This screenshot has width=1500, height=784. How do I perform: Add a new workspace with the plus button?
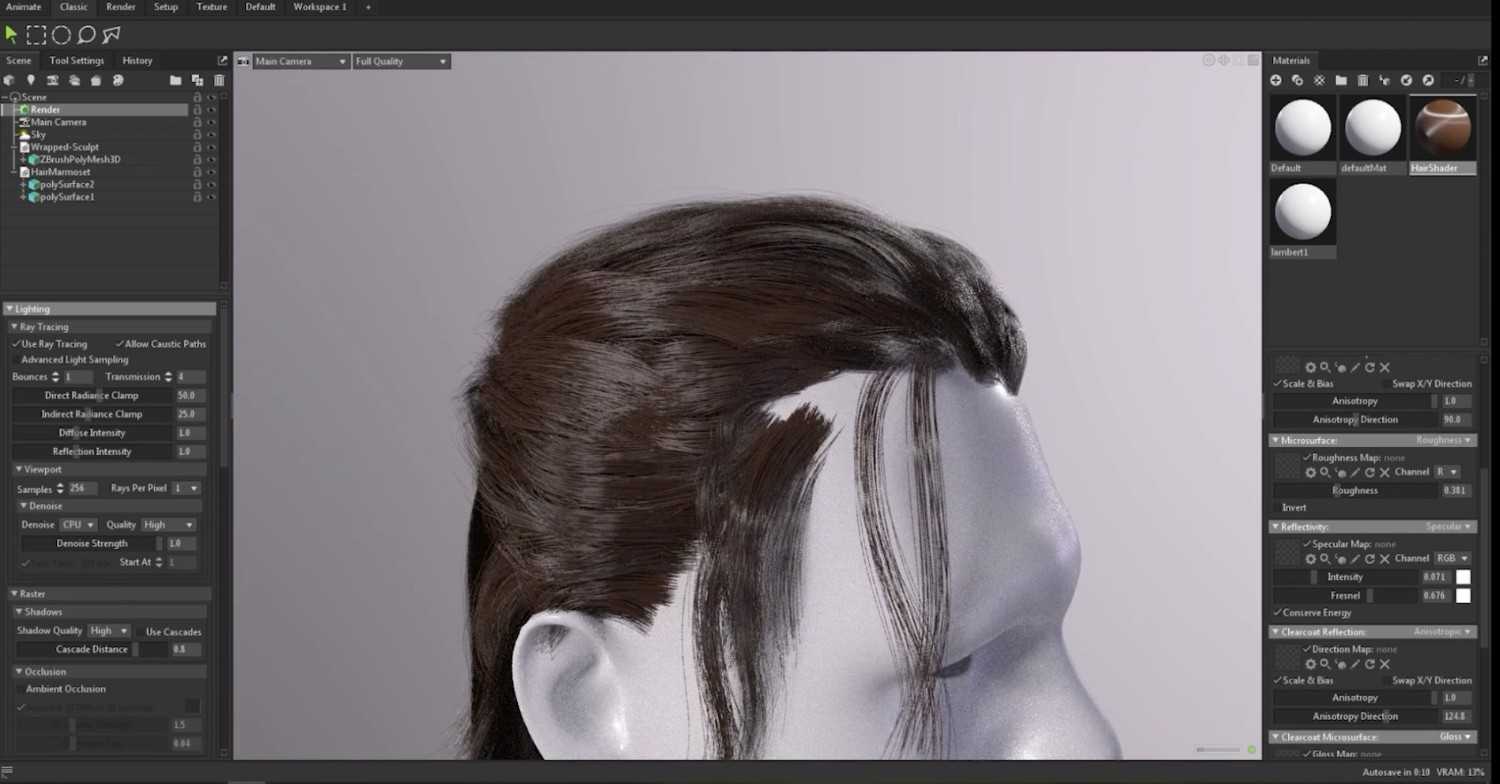click(x=368, y=7)
